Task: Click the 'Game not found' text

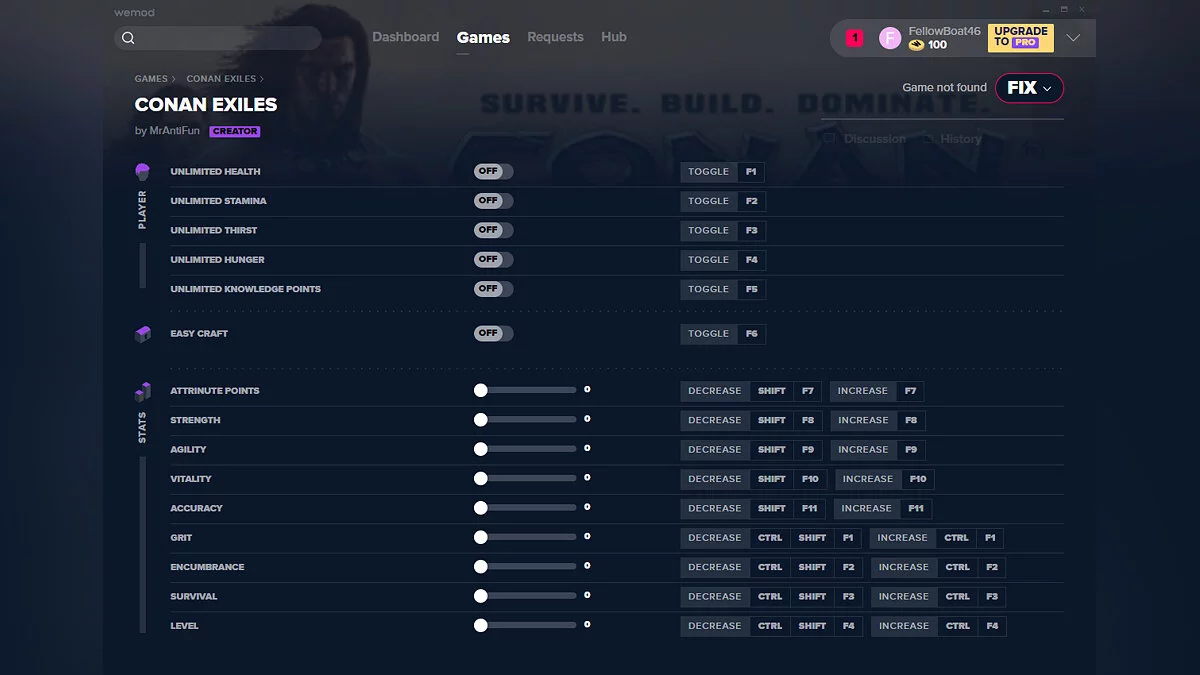Action: point(944,88)
